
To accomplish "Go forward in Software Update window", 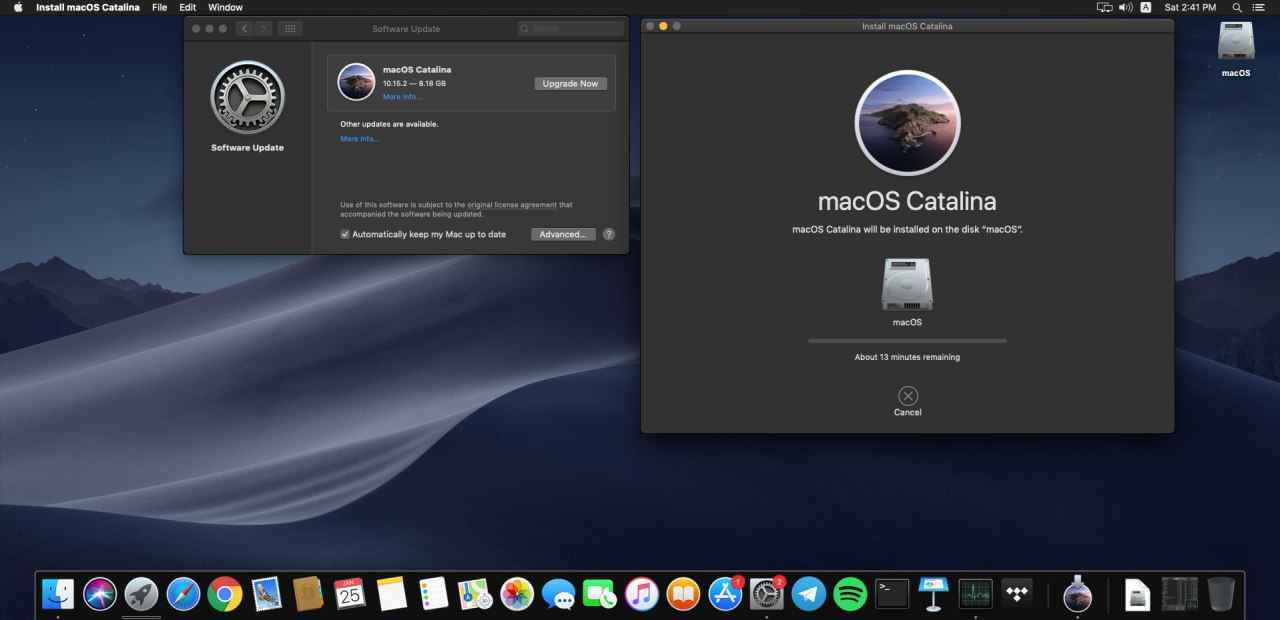I will (x=262, y=29).
